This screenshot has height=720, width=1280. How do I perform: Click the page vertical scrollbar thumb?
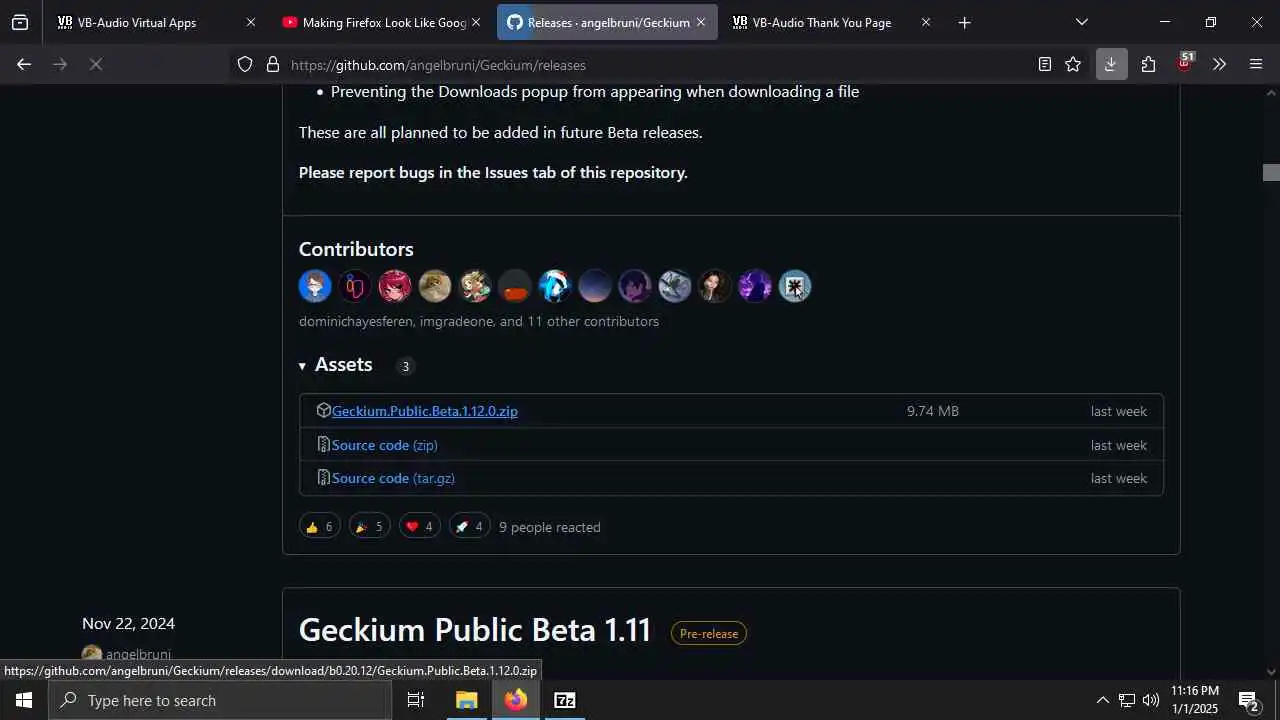1271,172
